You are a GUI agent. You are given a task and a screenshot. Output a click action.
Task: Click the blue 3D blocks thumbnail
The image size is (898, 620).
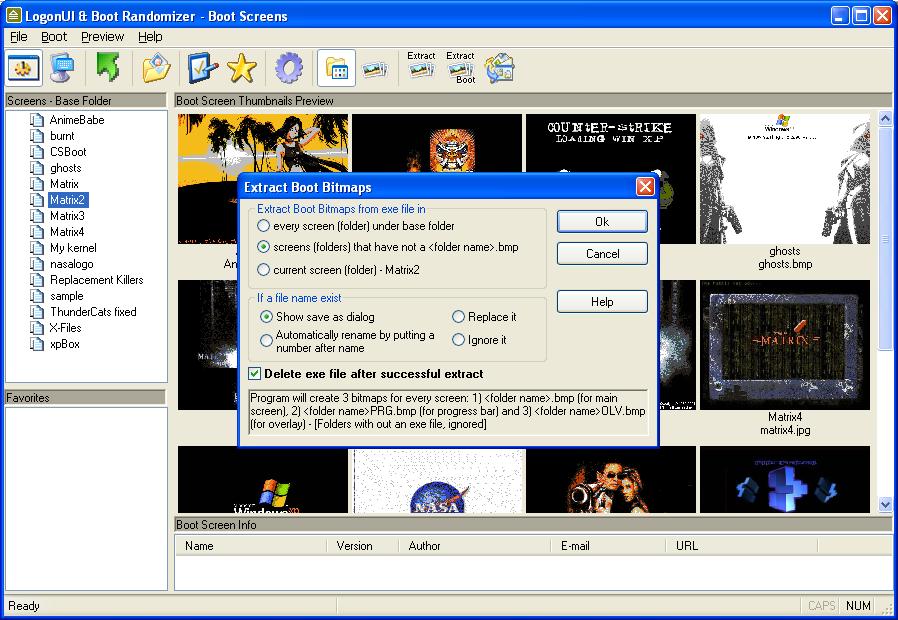coord(785,480)
